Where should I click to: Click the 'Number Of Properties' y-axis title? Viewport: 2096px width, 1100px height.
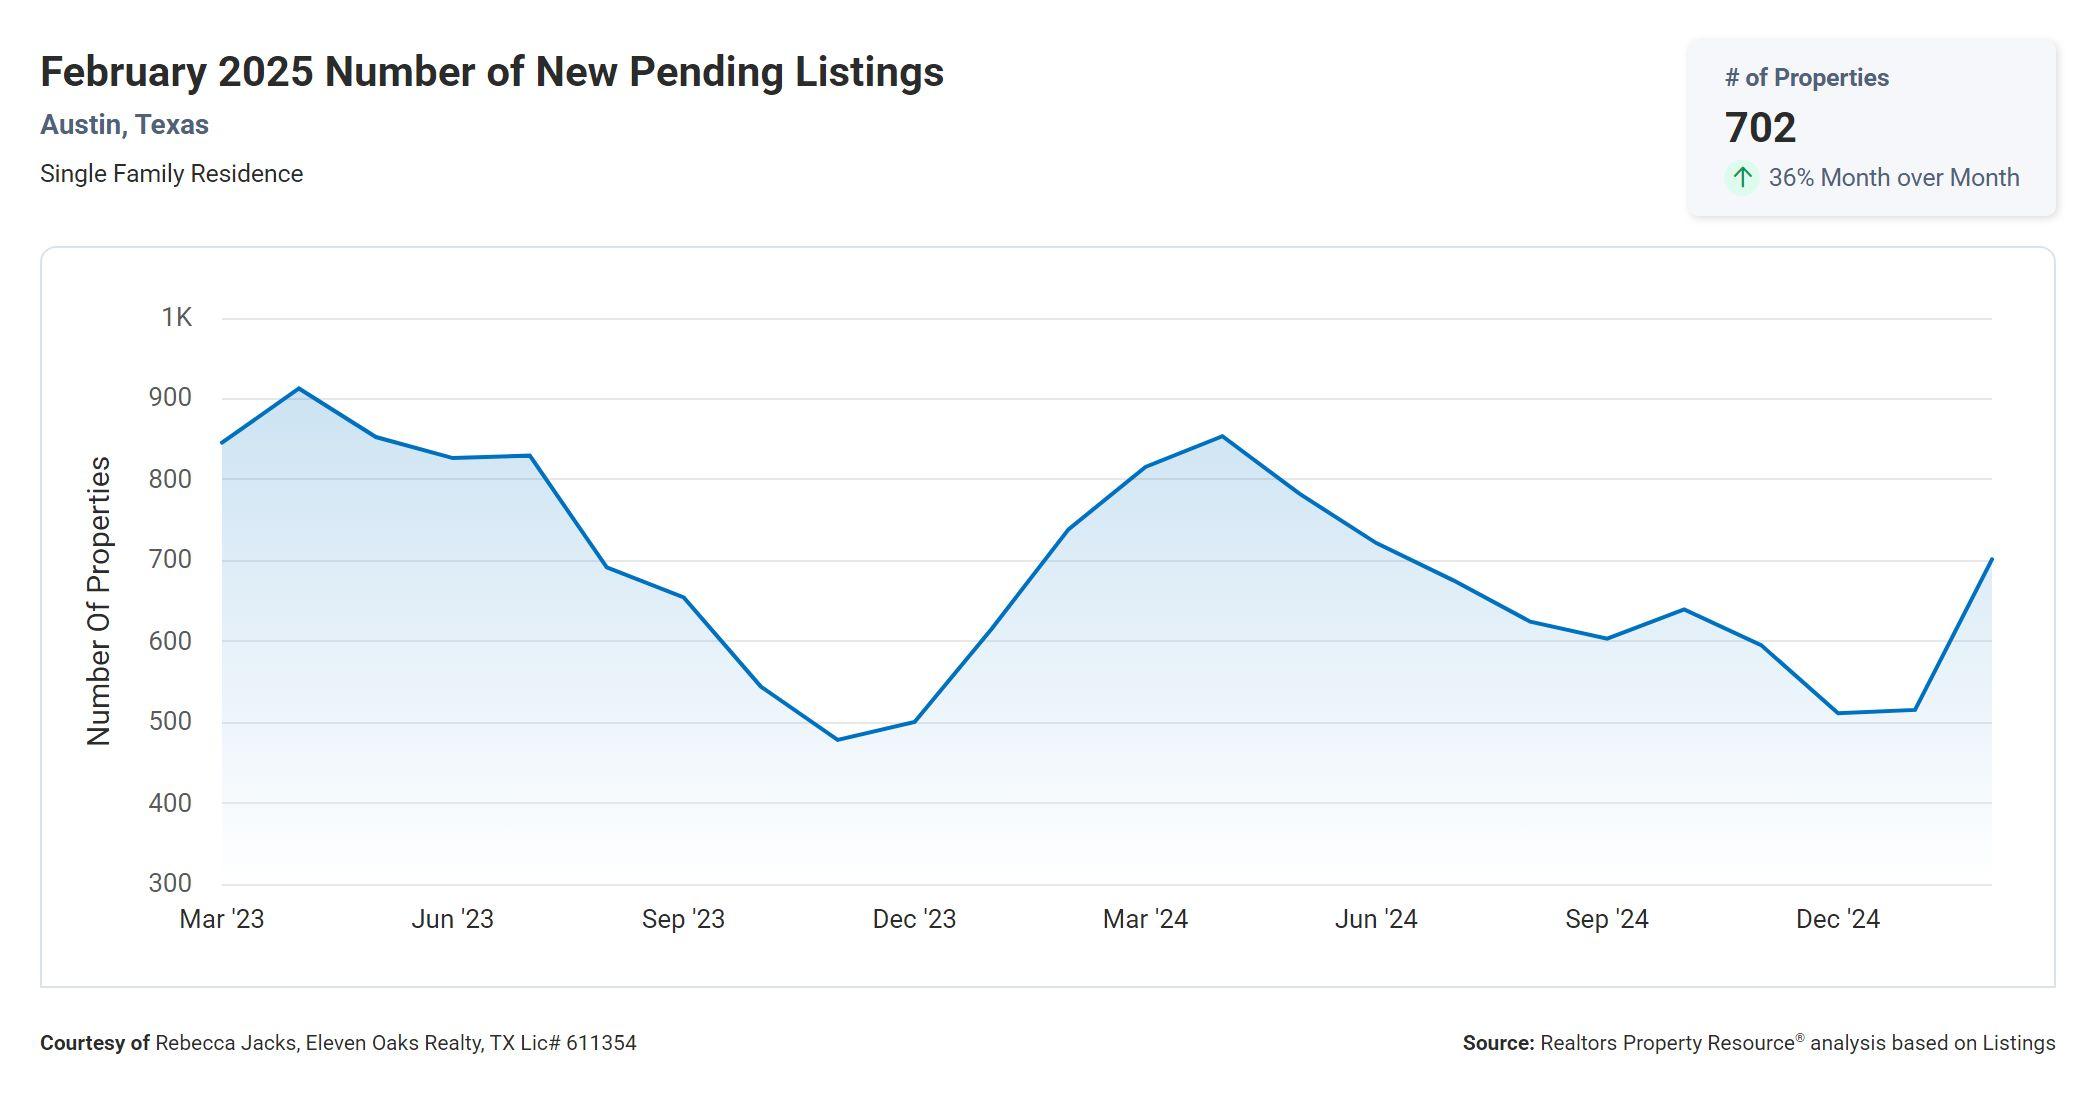[x=99, y=600]
